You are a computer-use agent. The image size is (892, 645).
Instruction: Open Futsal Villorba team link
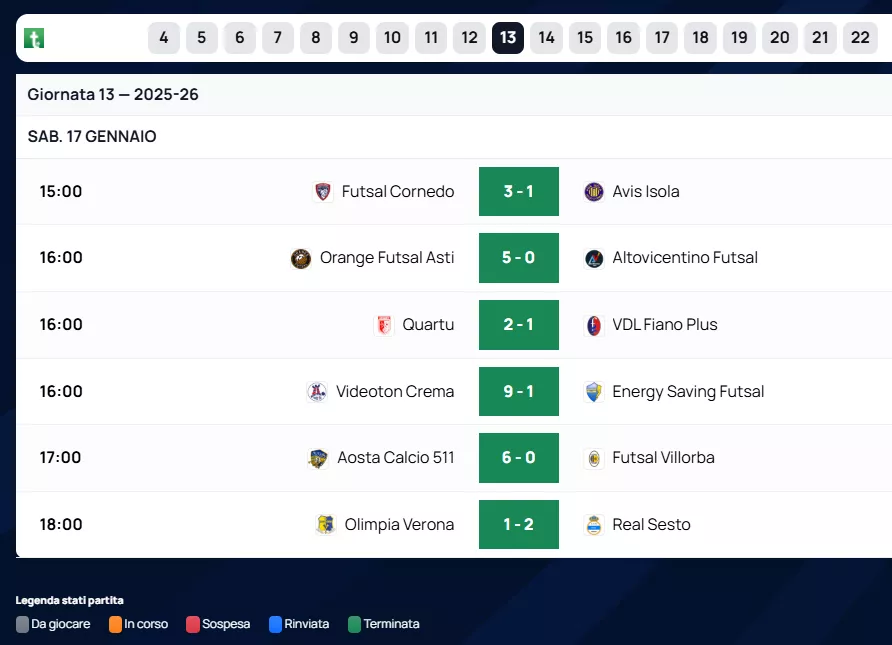(663, 458)
